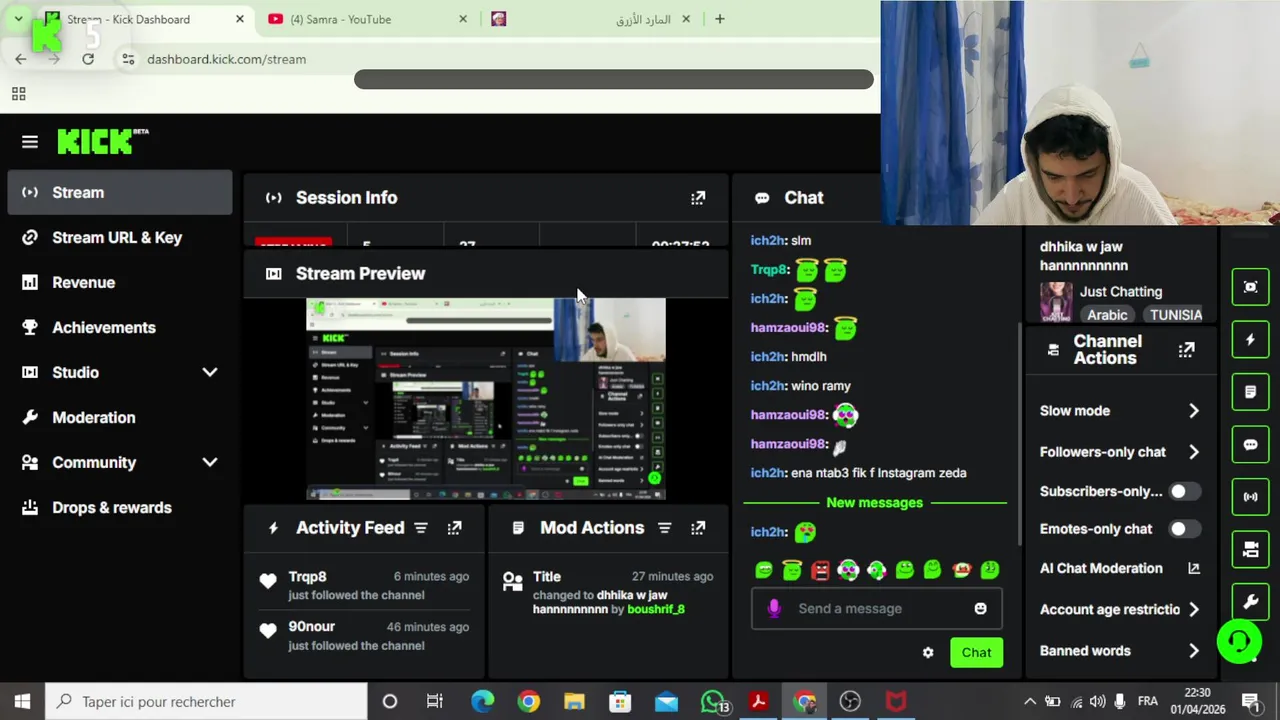
Task: Open Banned words options arrow
Action: pyautogui.click(x=1193, y=651)
